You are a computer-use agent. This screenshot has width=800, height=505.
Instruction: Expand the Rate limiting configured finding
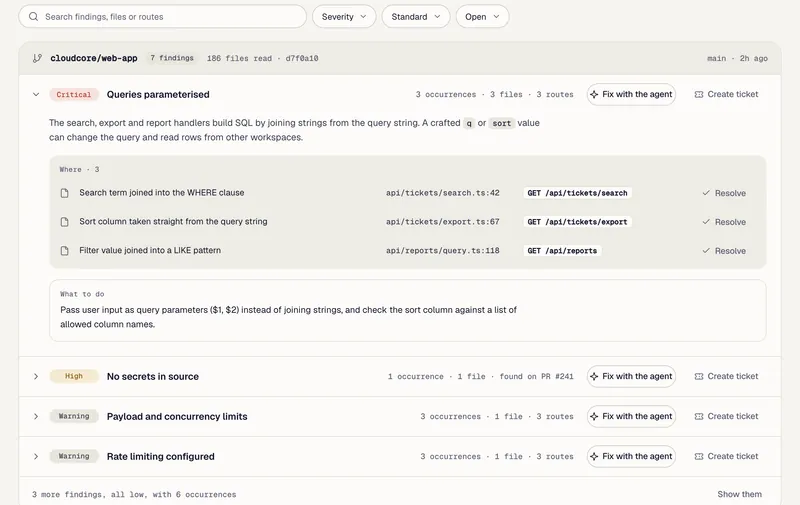click(36, 456)
